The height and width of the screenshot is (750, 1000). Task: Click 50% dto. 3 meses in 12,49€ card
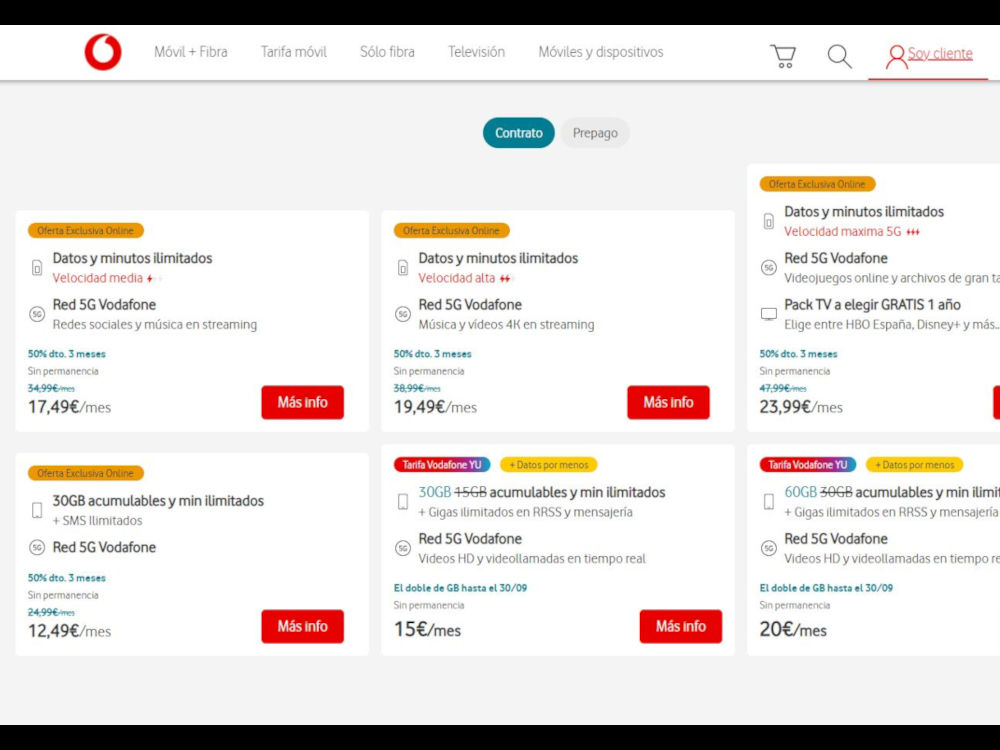[67, 578]
